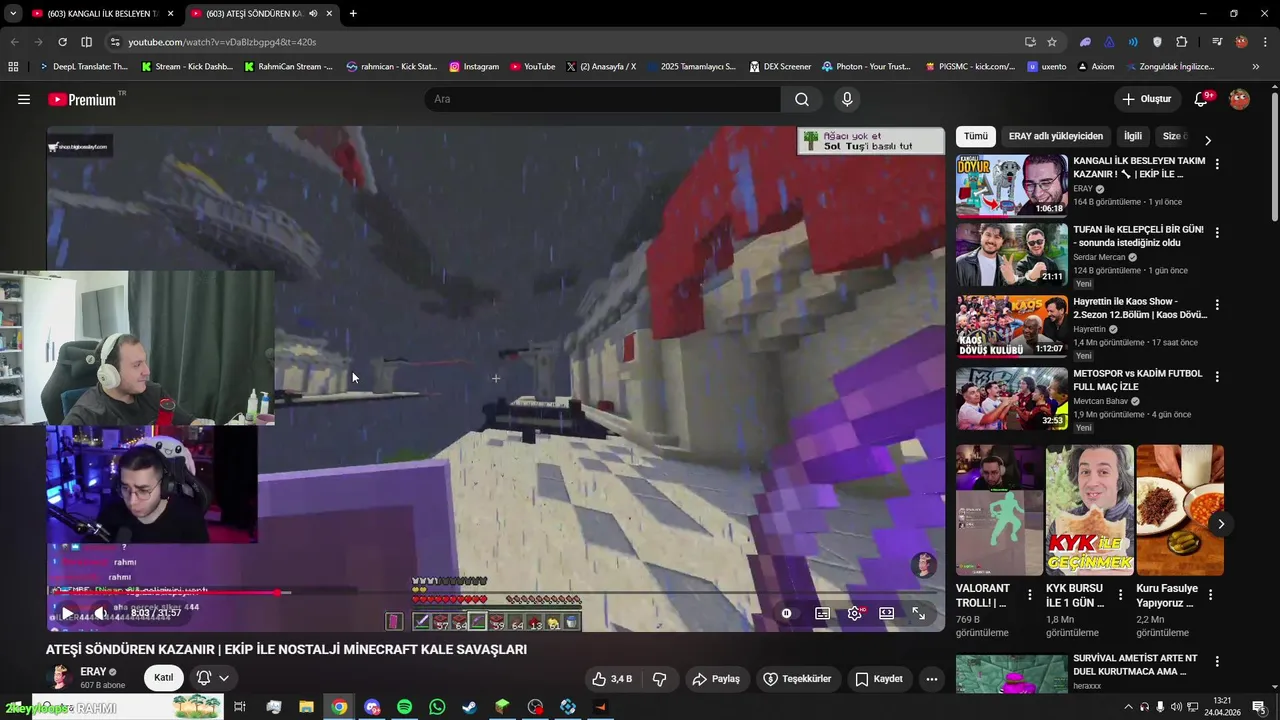Switch to theater mode

(886, 613)
